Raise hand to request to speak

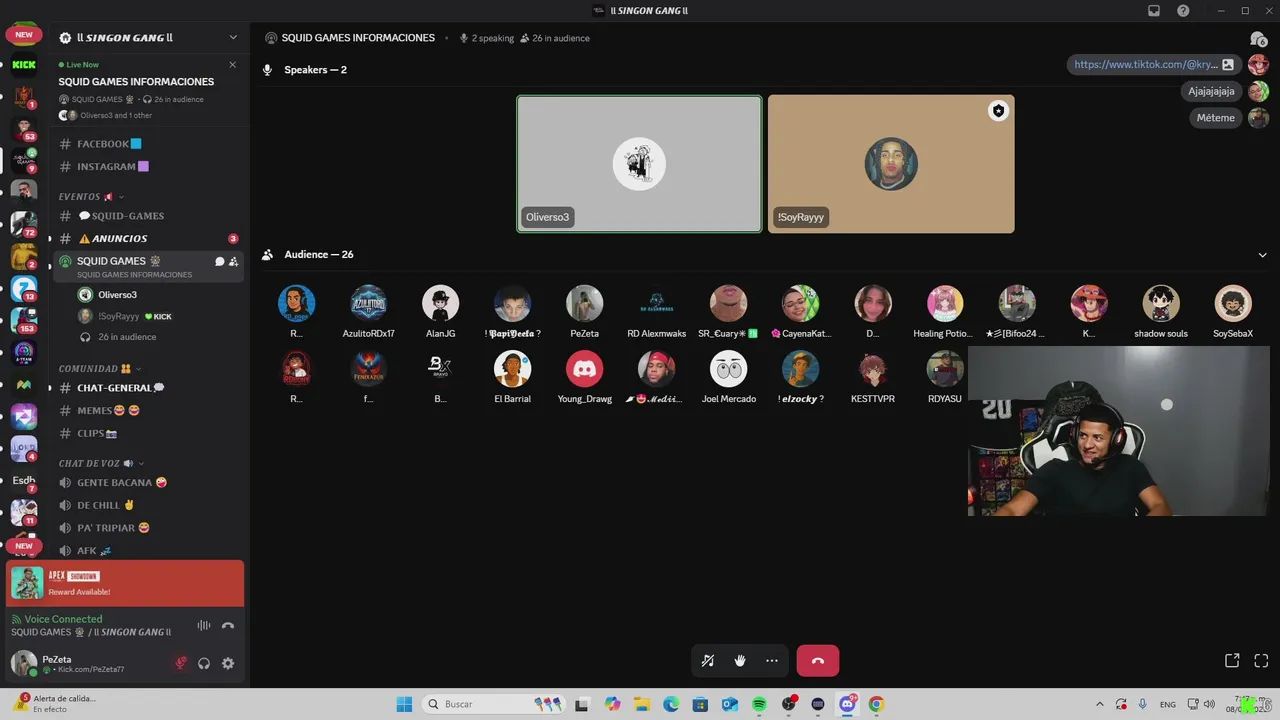click(x=740, y=661)
